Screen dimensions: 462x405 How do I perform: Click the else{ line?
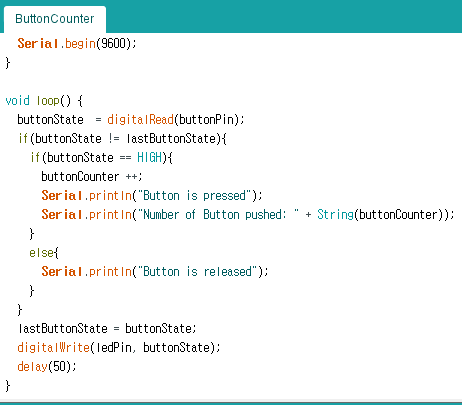point(44,253)
